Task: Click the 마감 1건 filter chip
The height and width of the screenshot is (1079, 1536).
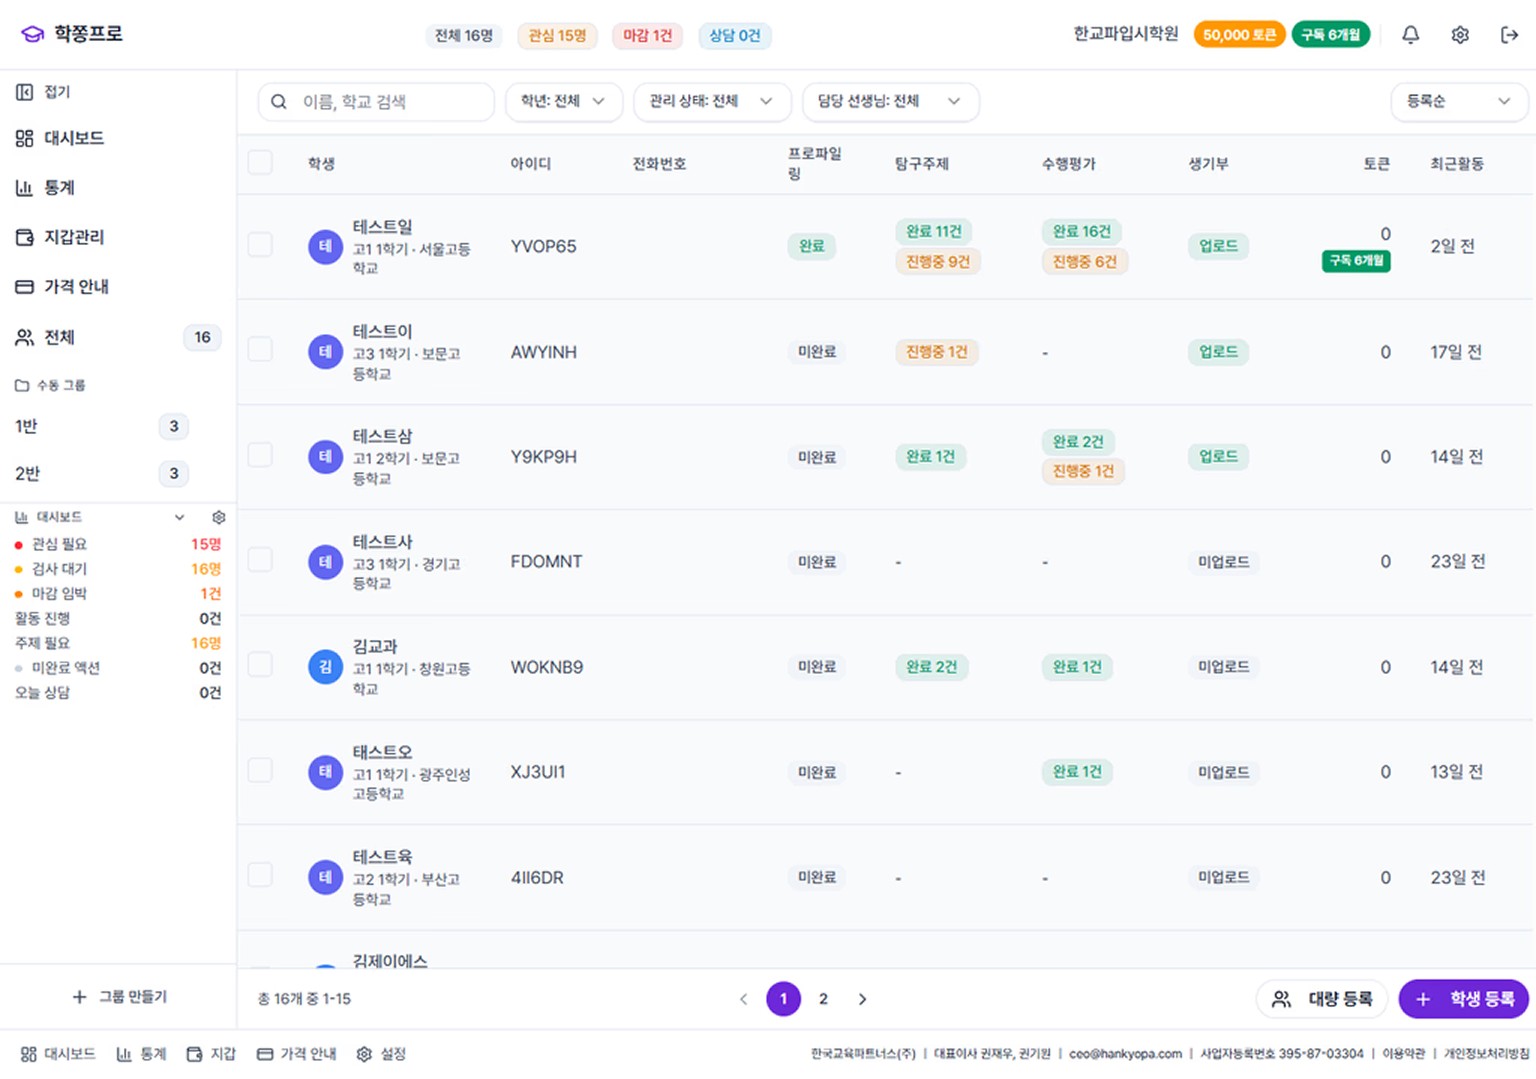Action: pos(648,36)
